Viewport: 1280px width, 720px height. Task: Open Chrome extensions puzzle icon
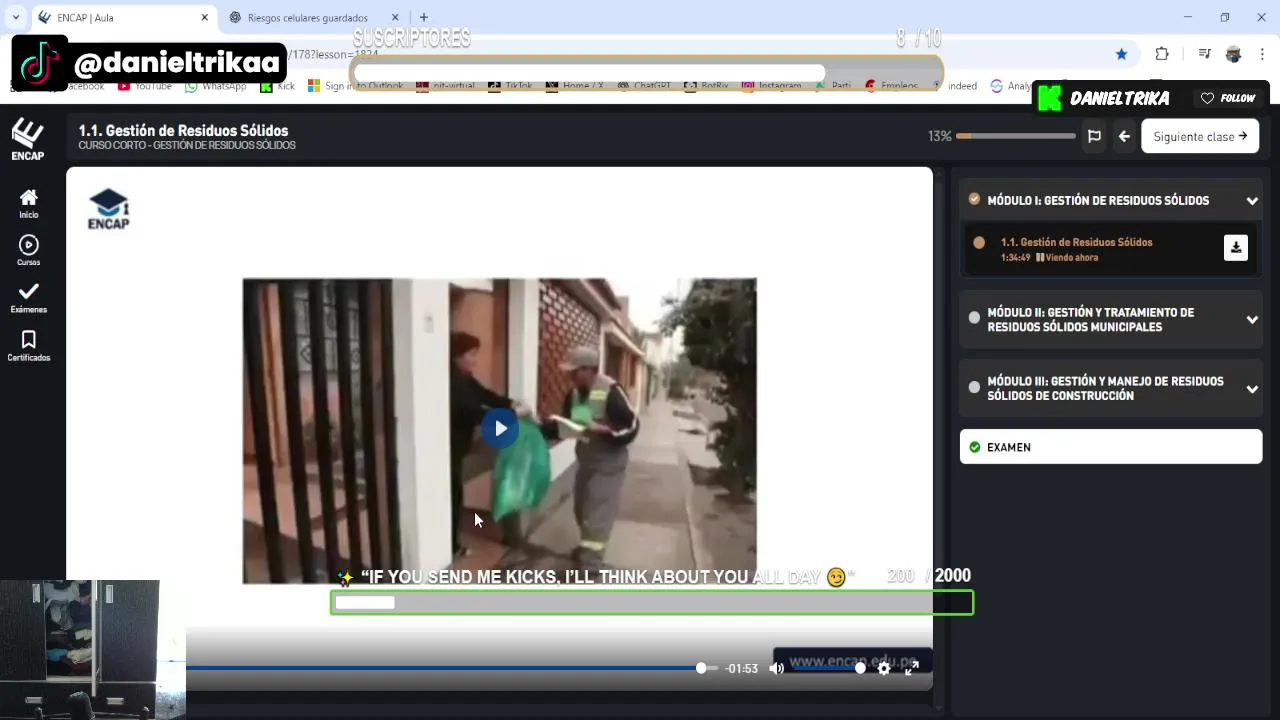1162,54
